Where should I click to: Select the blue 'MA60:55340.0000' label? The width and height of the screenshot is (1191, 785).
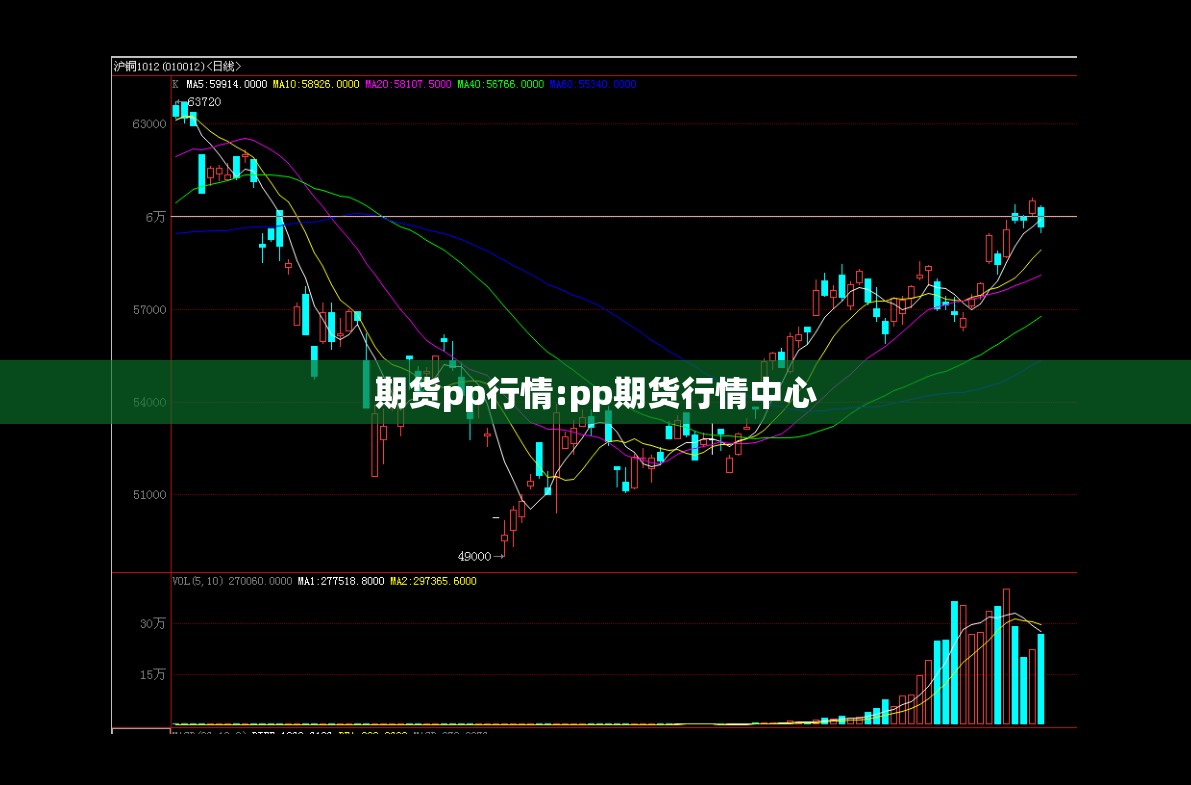[x=592, y=84]
